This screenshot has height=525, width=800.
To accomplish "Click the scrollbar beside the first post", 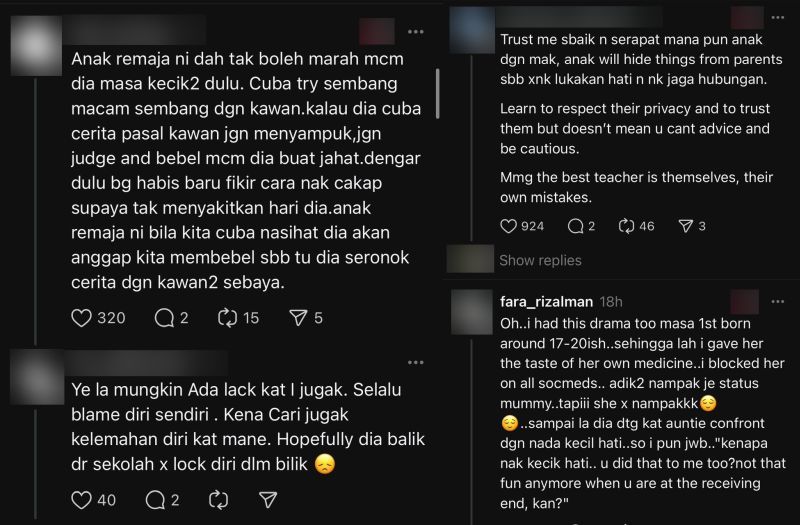I will (x=438, y=93).
